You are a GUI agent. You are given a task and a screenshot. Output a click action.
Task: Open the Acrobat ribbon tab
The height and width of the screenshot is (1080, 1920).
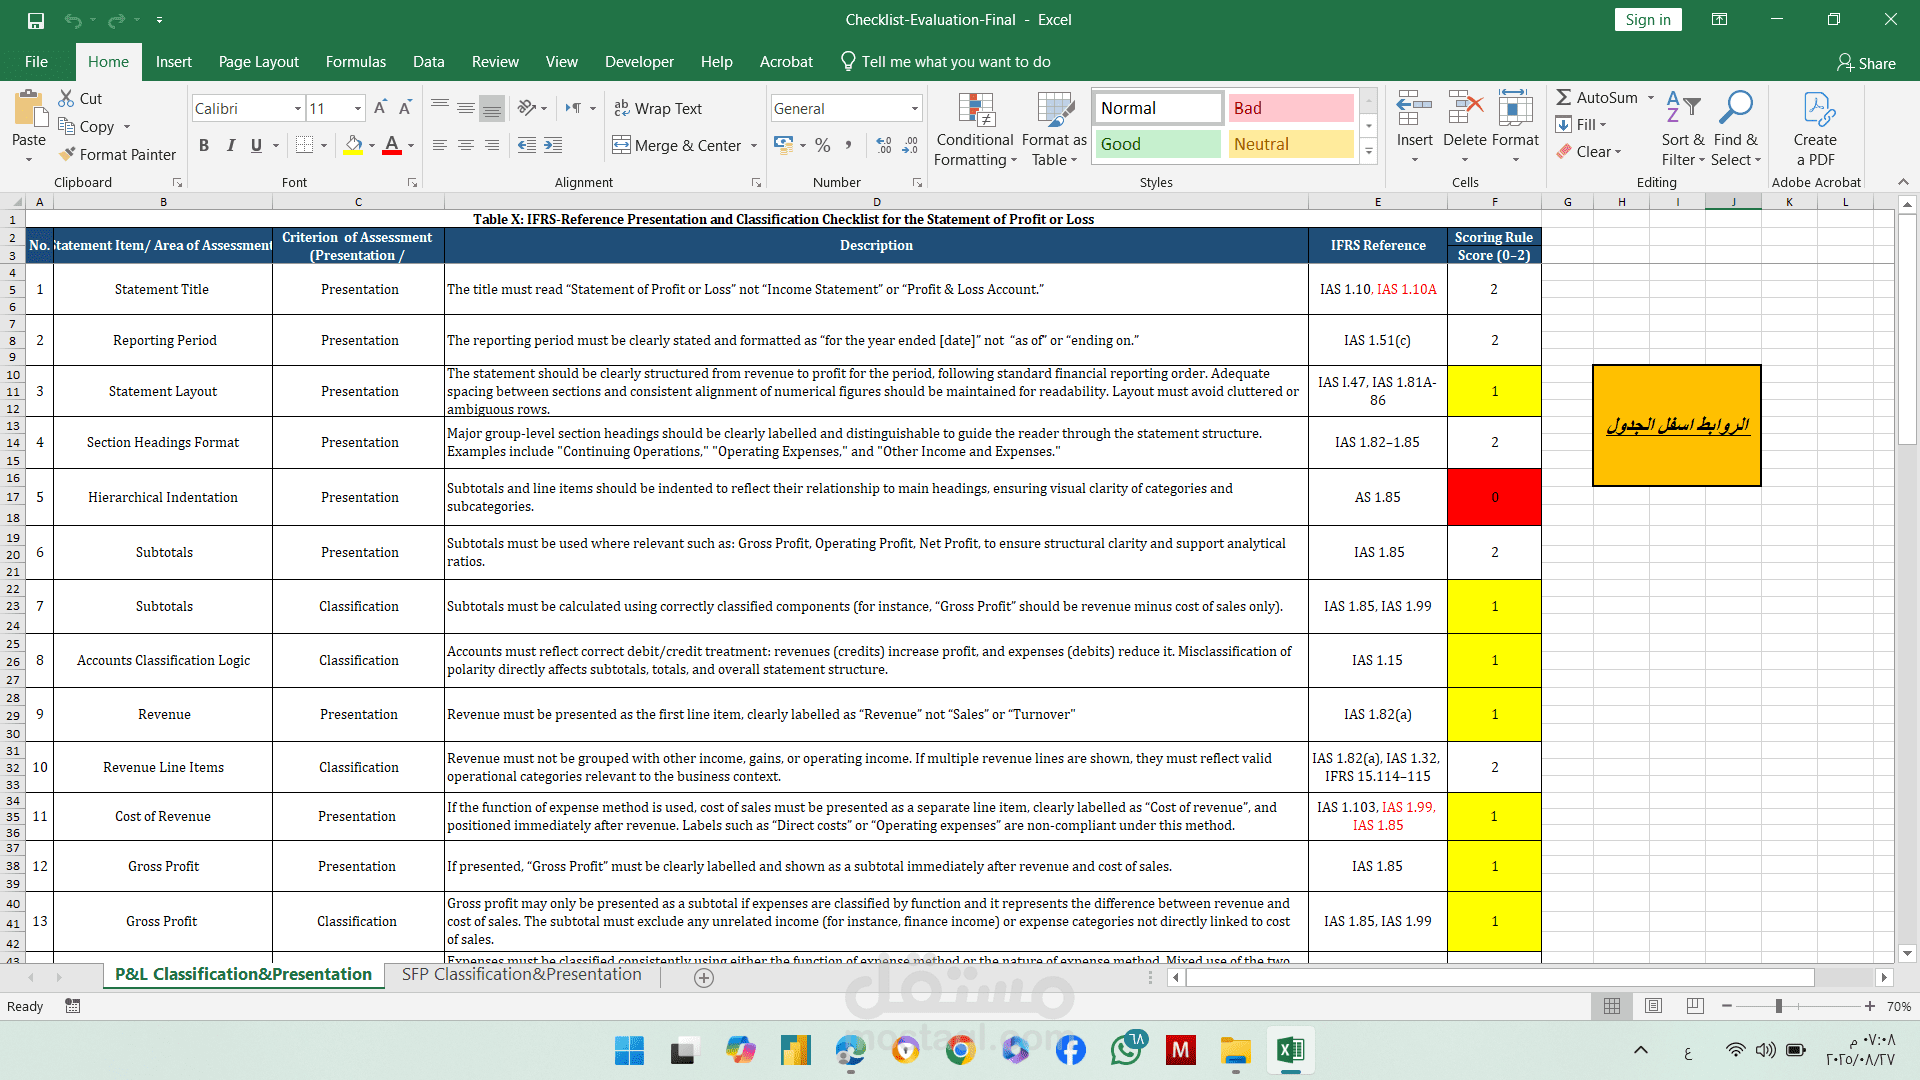(x=786, y=62)
